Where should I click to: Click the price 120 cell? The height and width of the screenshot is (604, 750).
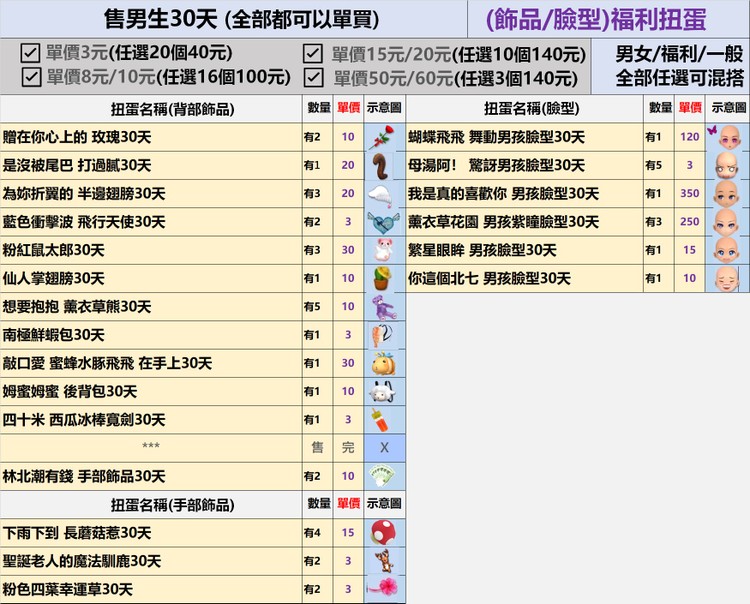pyautogui.click(x=690, y=137)
